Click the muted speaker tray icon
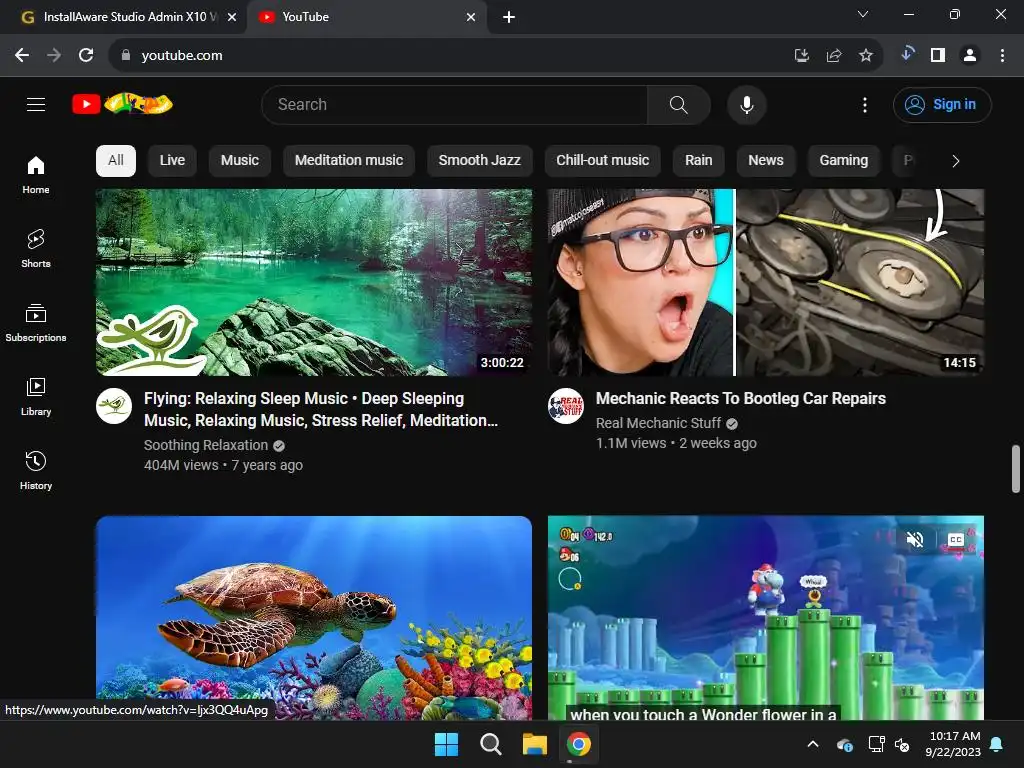This screenshot has height=768, width=1024. (x=902, y=744)
